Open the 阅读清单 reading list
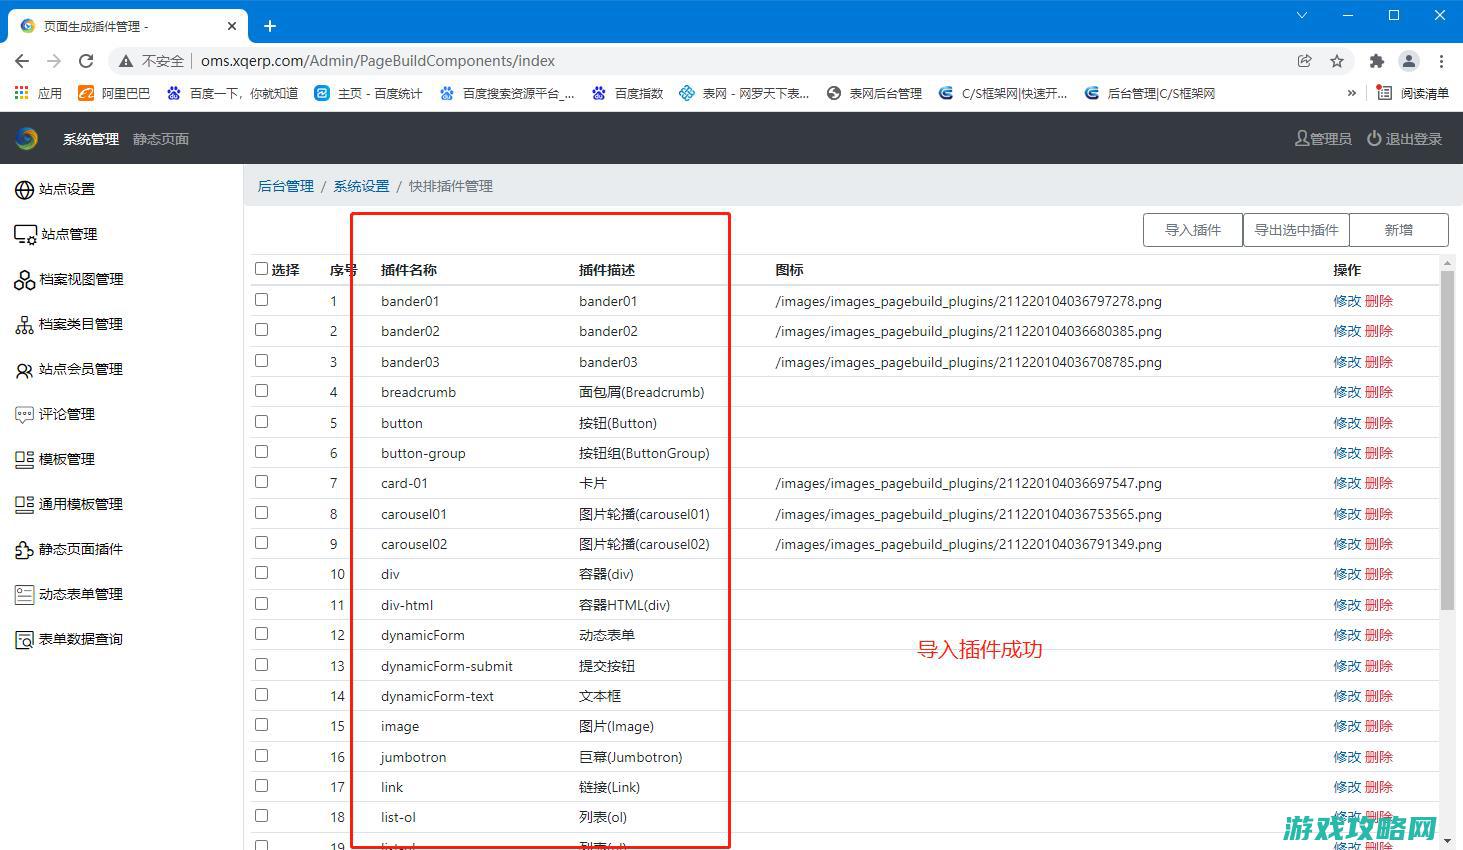 (1413, 93)
